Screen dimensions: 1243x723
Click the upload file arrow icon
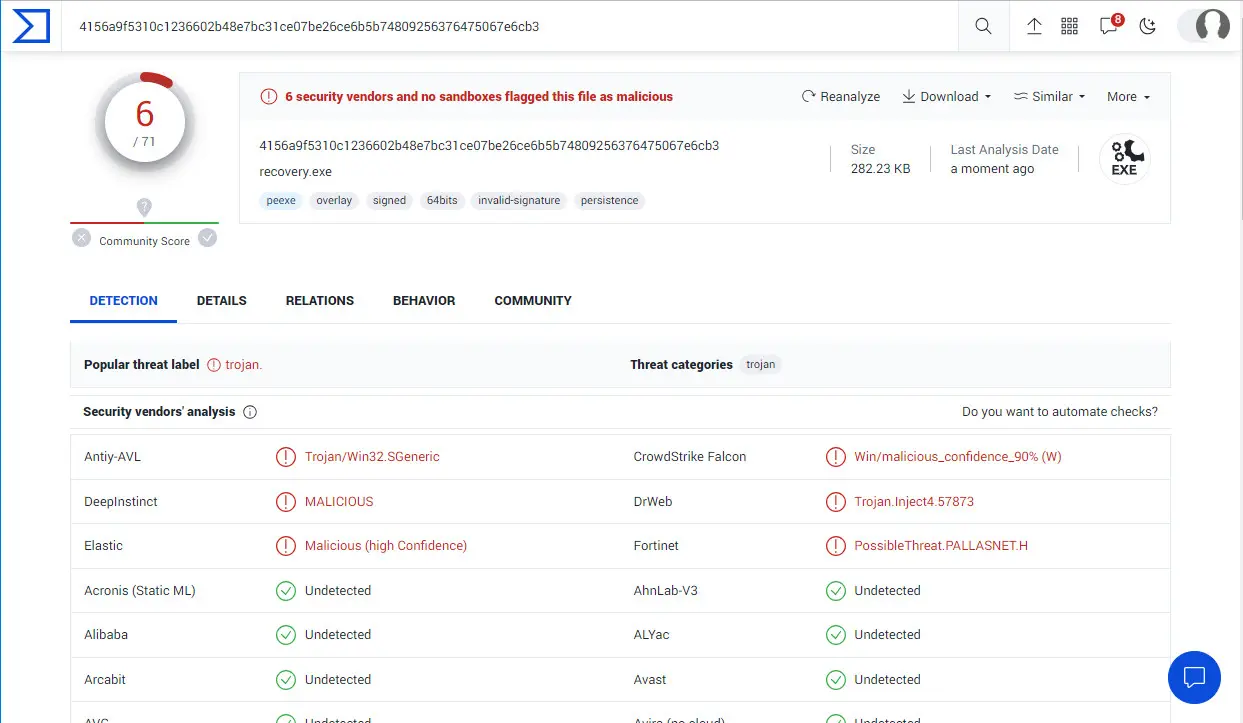coord(1034,27)
